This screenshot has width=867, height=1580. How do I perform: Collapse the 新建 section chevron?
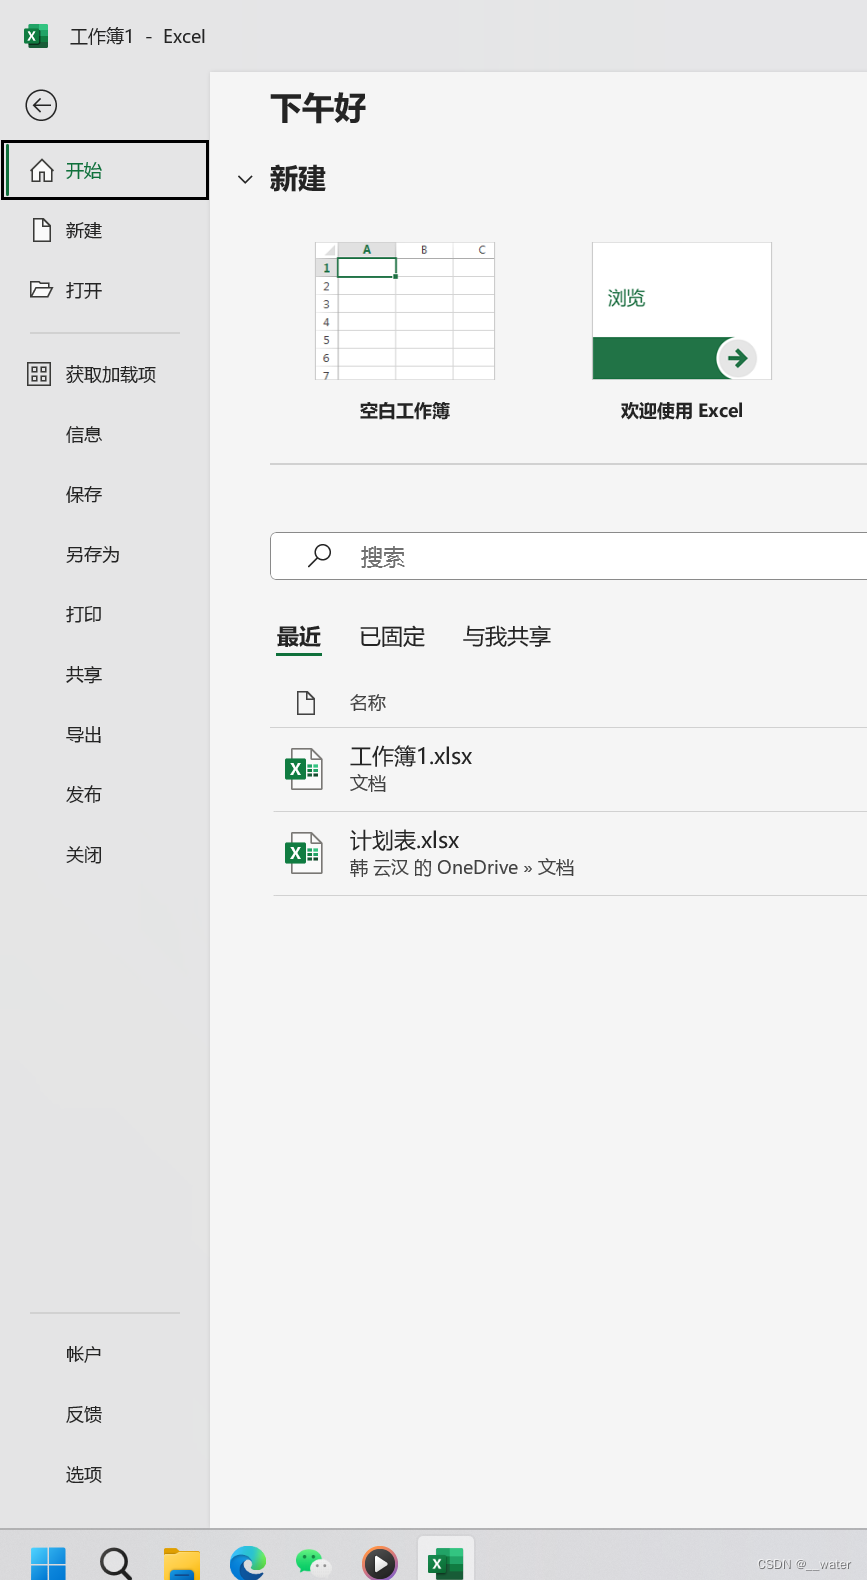pos(245,180)
